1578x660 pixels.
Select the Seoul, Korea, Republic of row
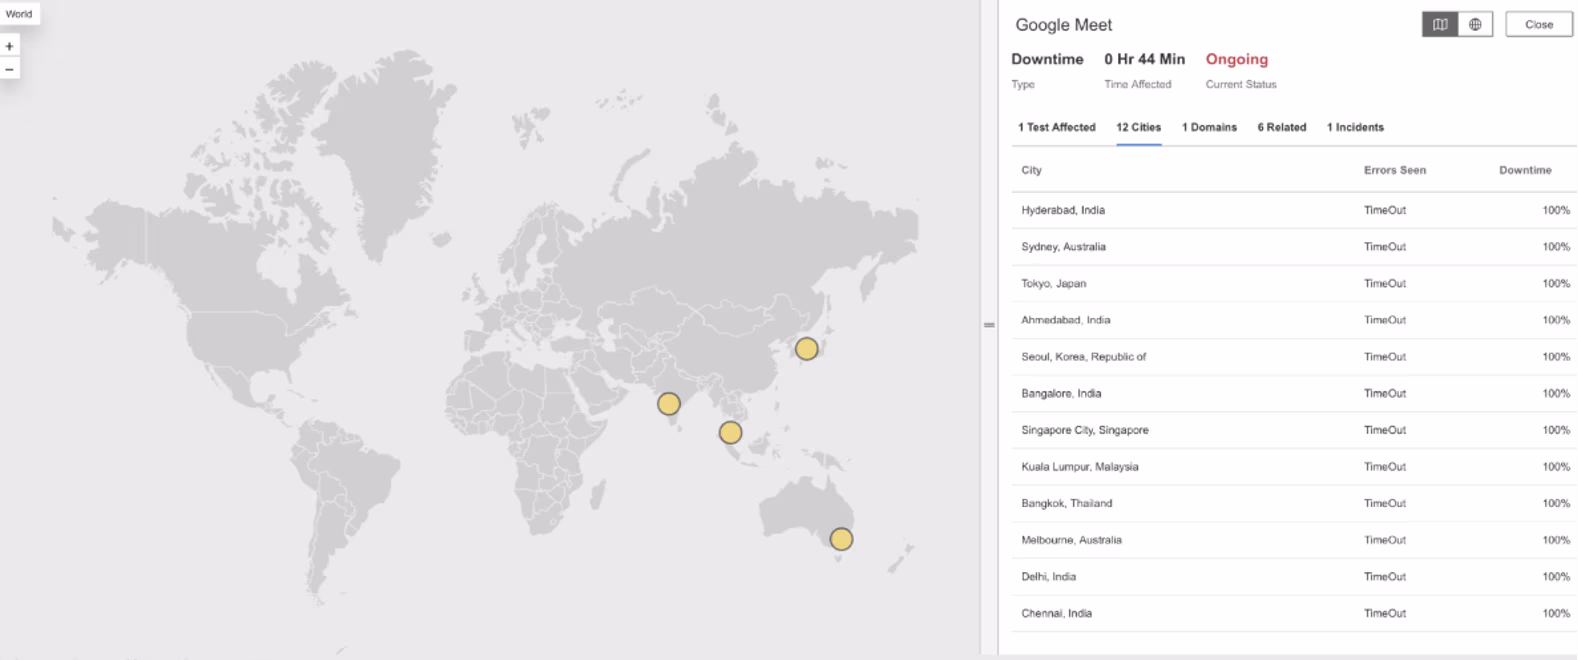[x=1294, y=357]
